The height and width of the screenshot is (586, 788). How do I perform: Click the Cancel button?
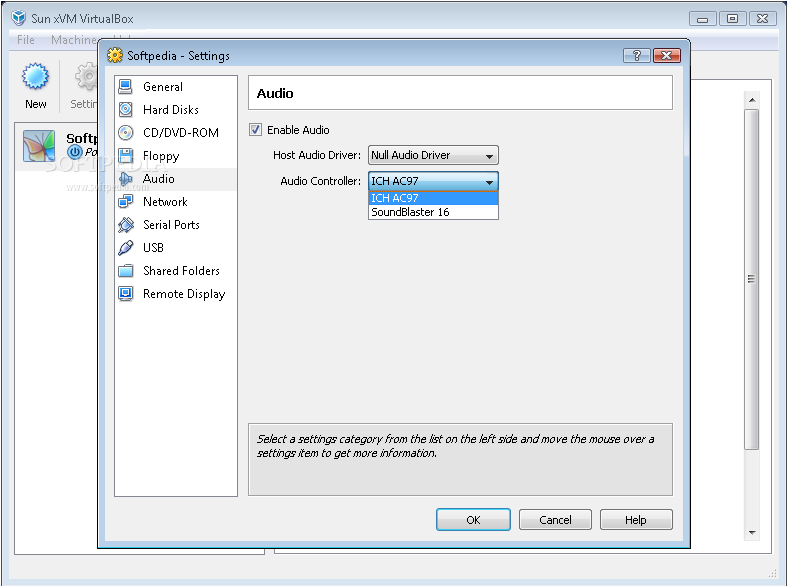(x=555, y=520)
